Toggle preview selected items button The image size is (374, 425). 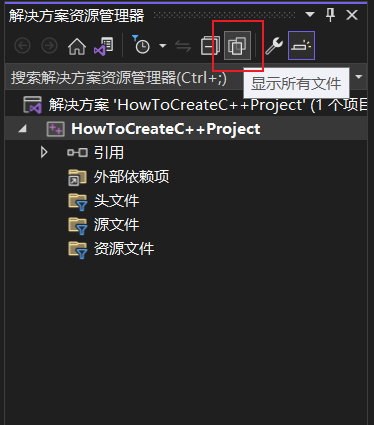pyautogui.click(x=301, y=46)
